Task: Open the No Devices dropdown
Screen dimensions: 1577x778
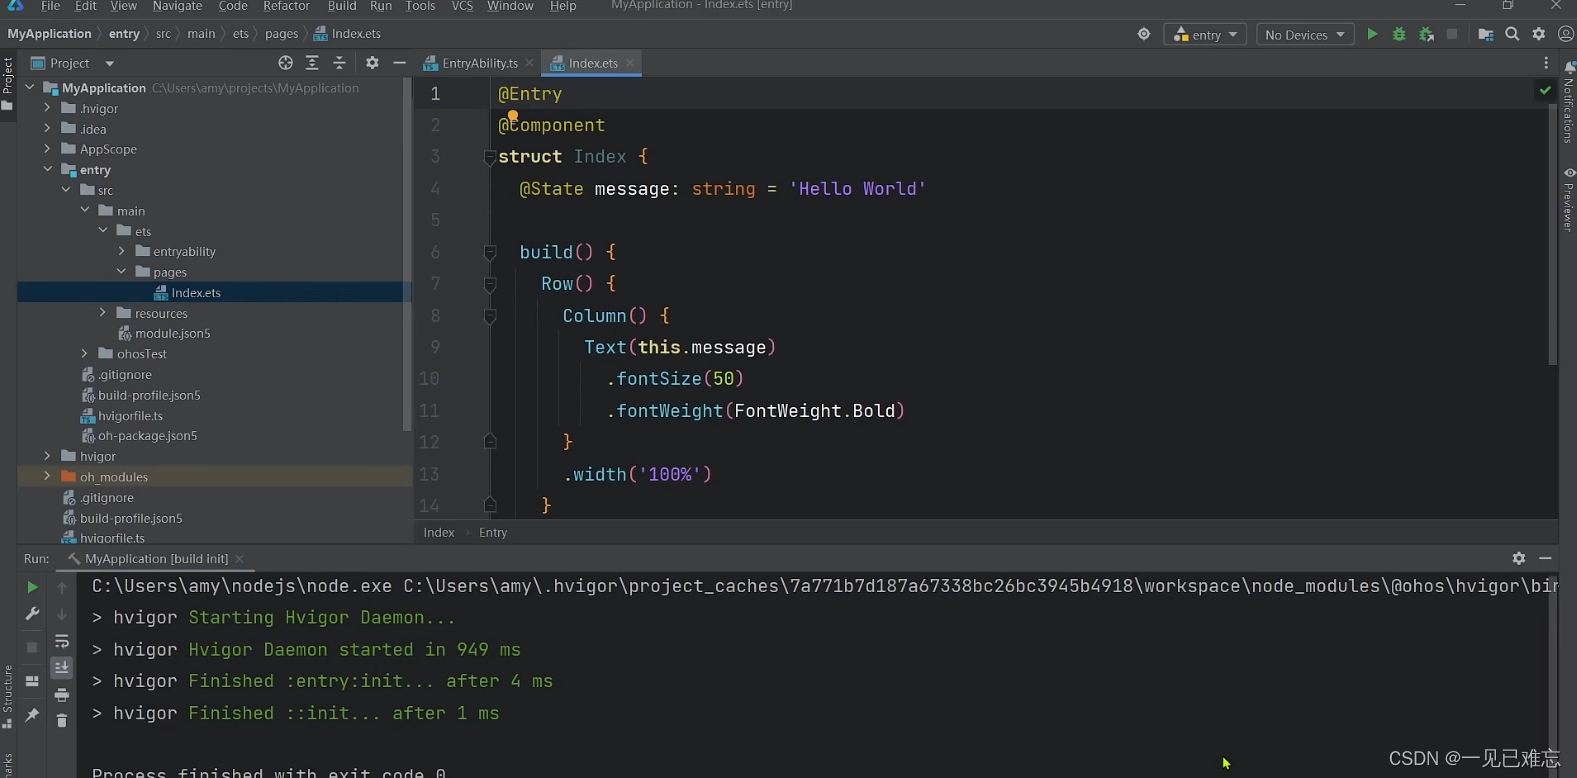Action: click(x=1304, y=34)
